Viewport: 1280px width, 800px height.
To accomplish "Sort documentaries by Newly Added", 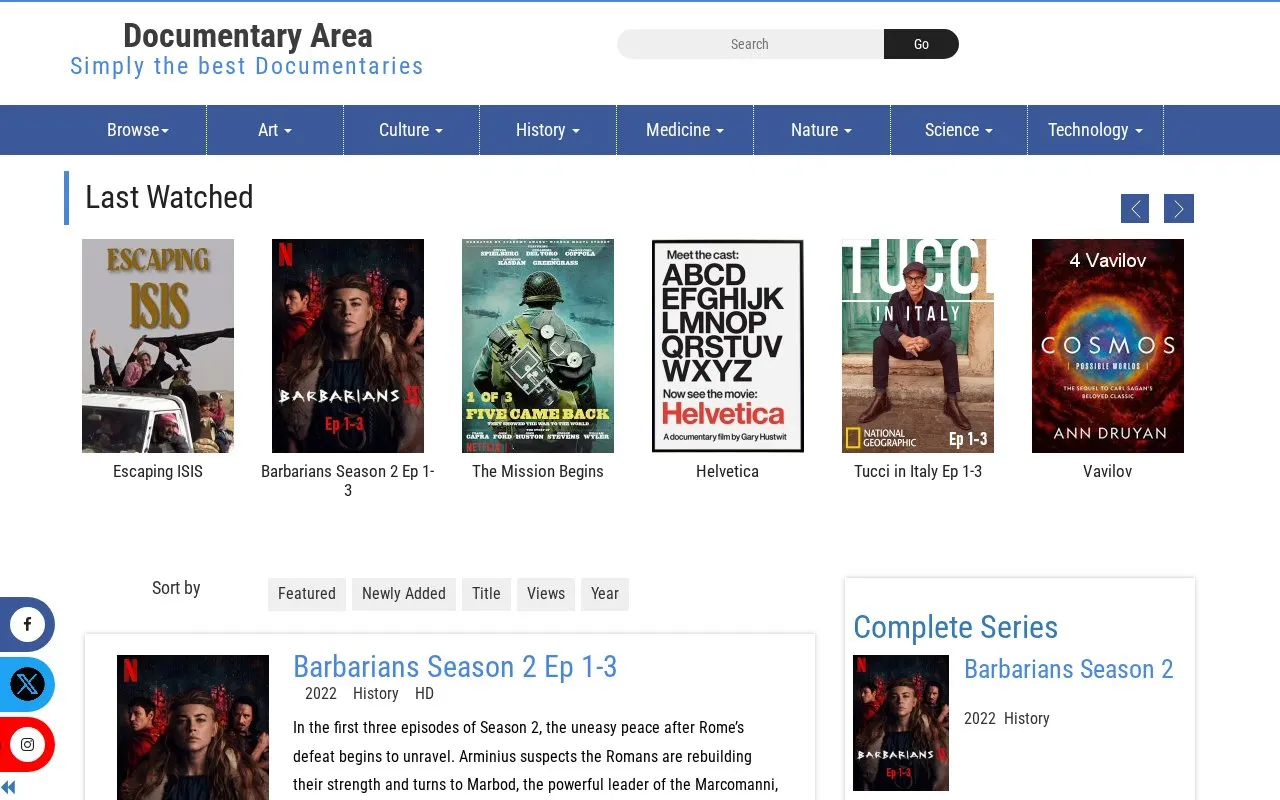I will (404, 594).
